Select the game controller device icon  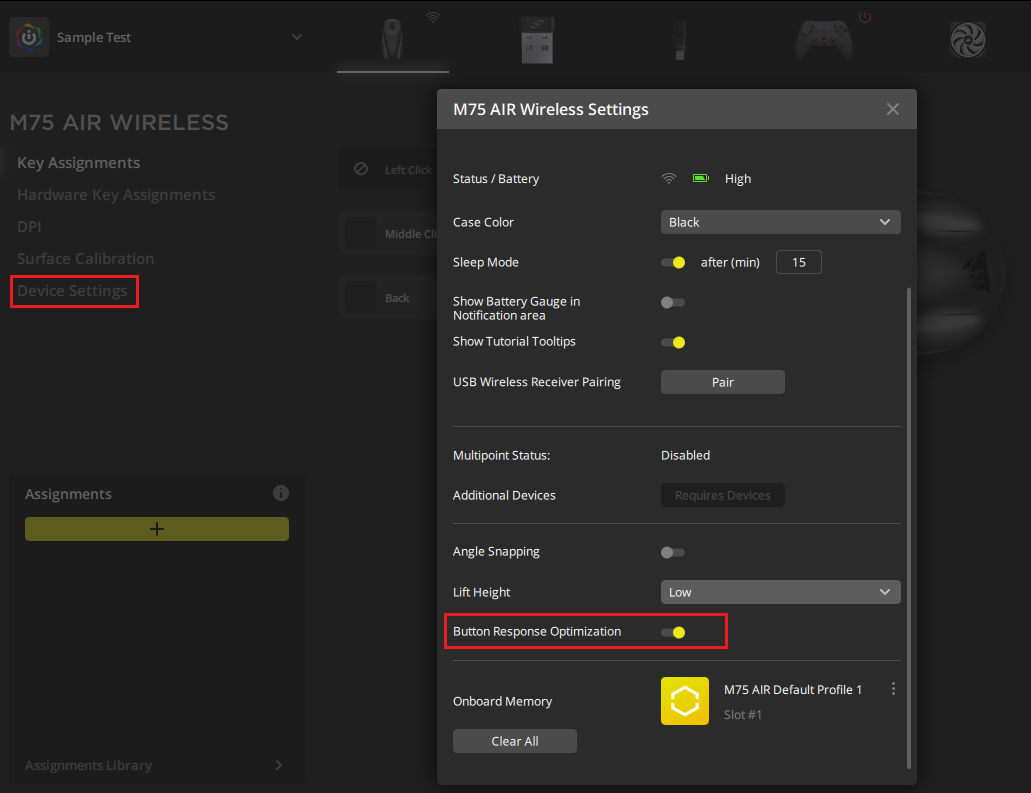point(823,40)
